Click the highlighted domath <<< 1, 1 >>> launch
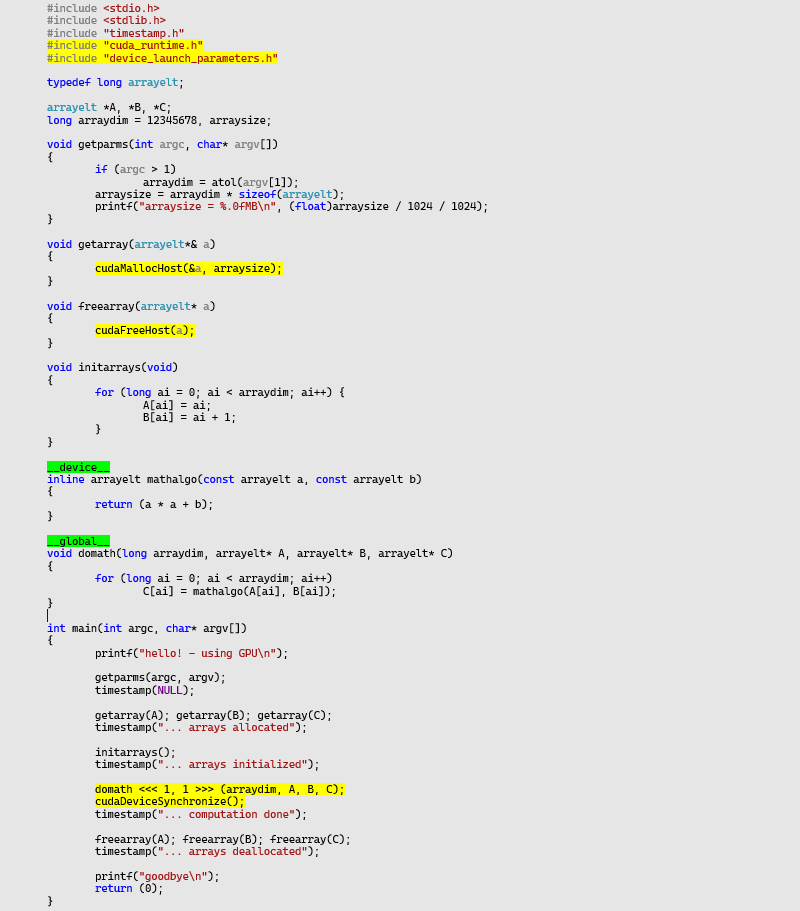800x911 pixels. pyautogui.click(x=220, y=789)
